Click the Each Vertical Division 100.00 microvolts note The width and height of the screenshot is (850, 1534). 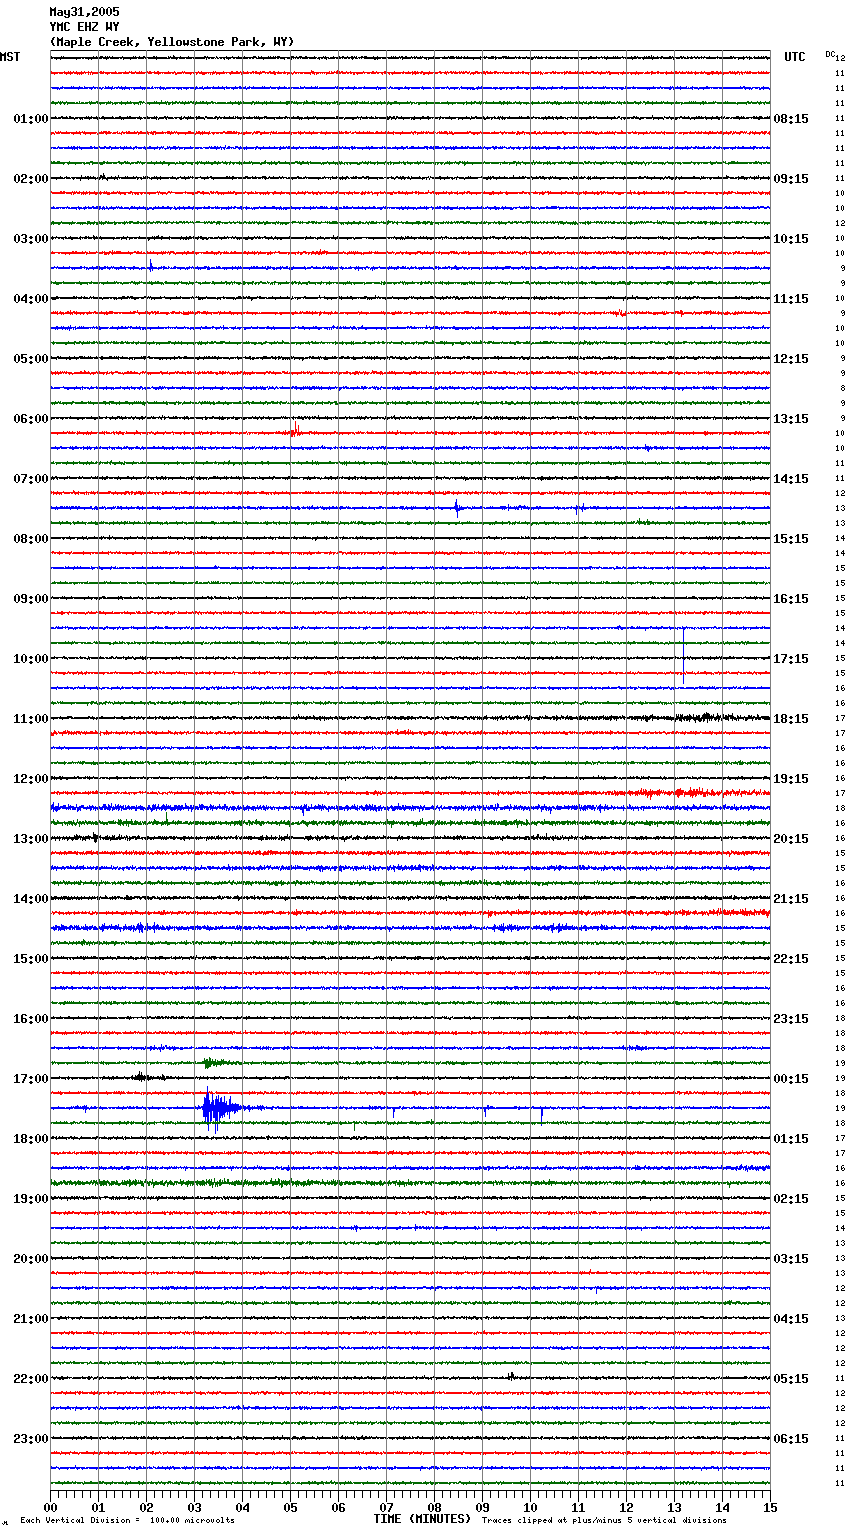point(127,1521)
